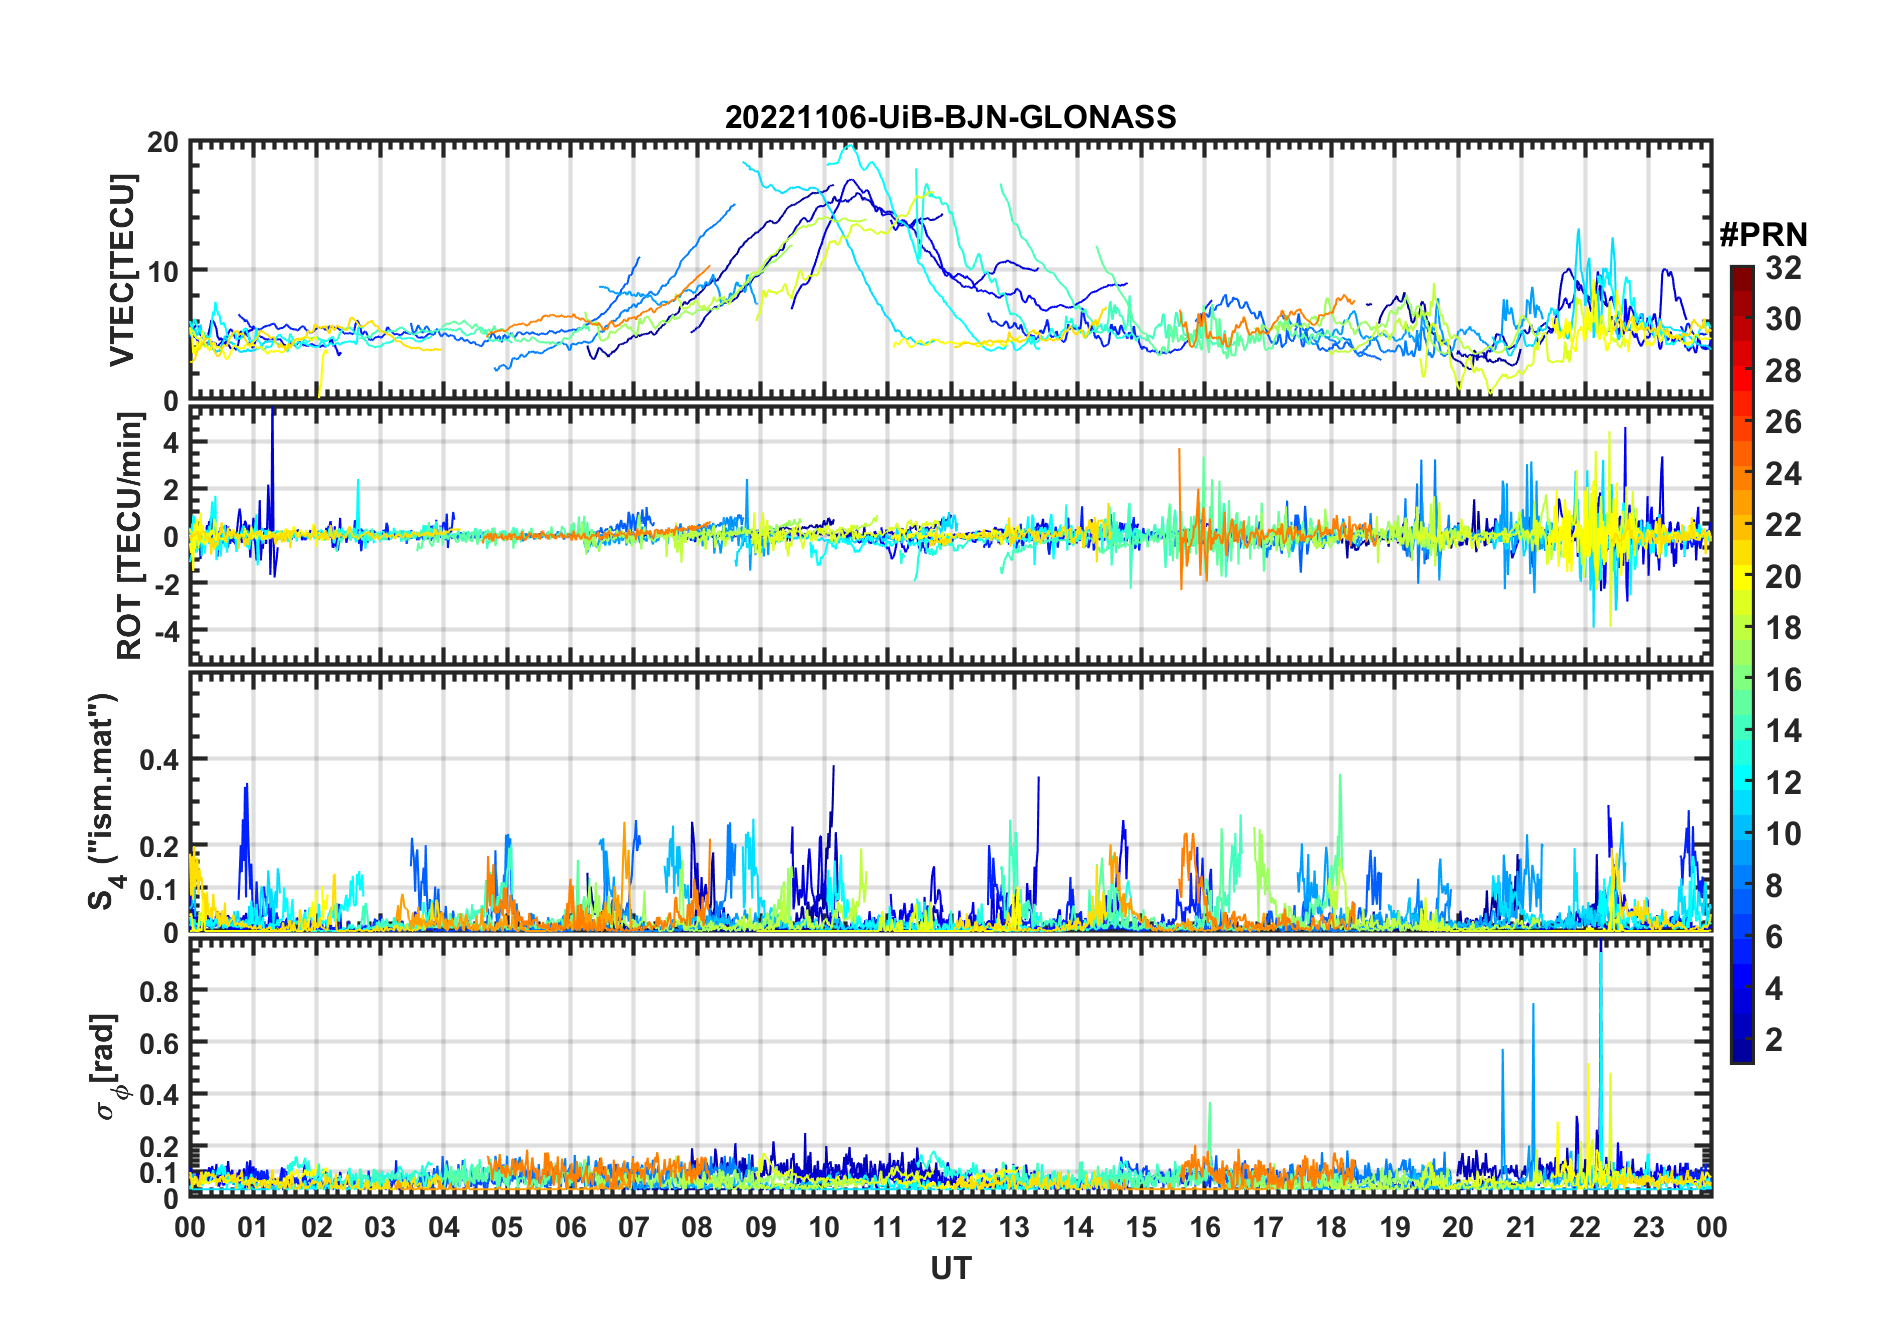
Task: Select colorbar tick label "20"
Action: [1783, 577]
